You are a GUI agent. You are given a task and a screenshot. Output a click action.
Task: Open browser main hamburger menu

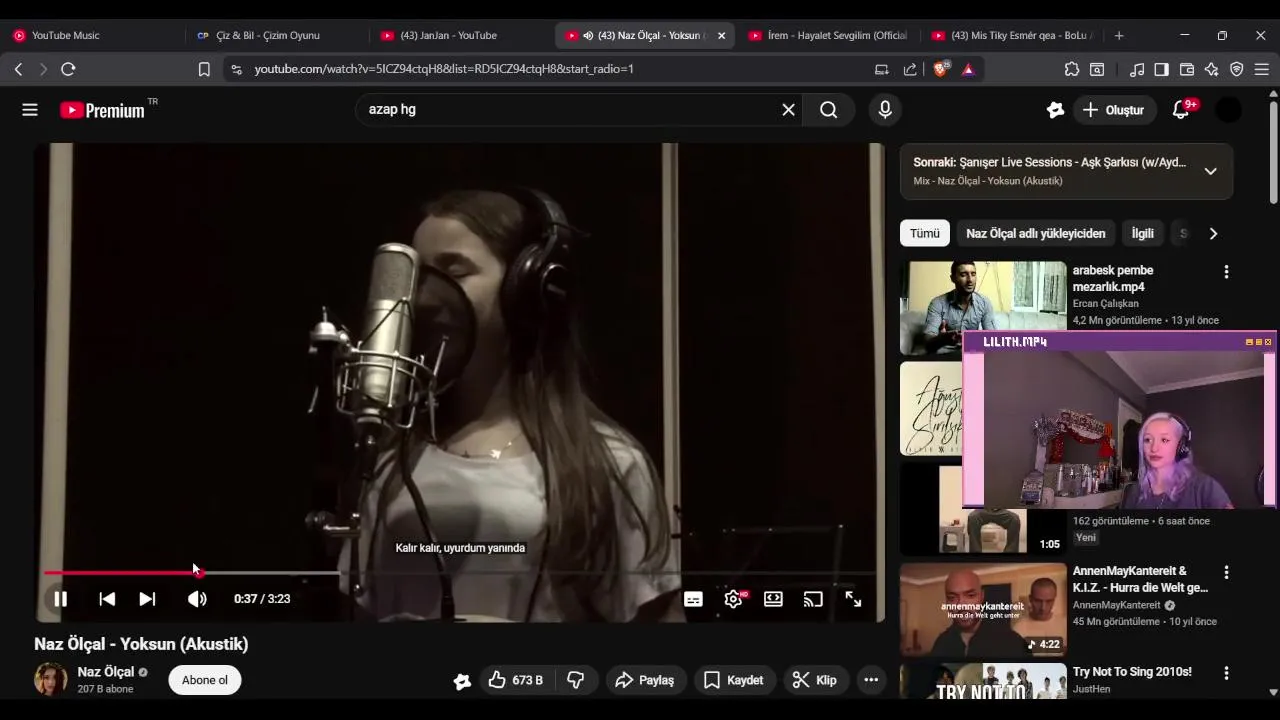tap(1261, 69)
